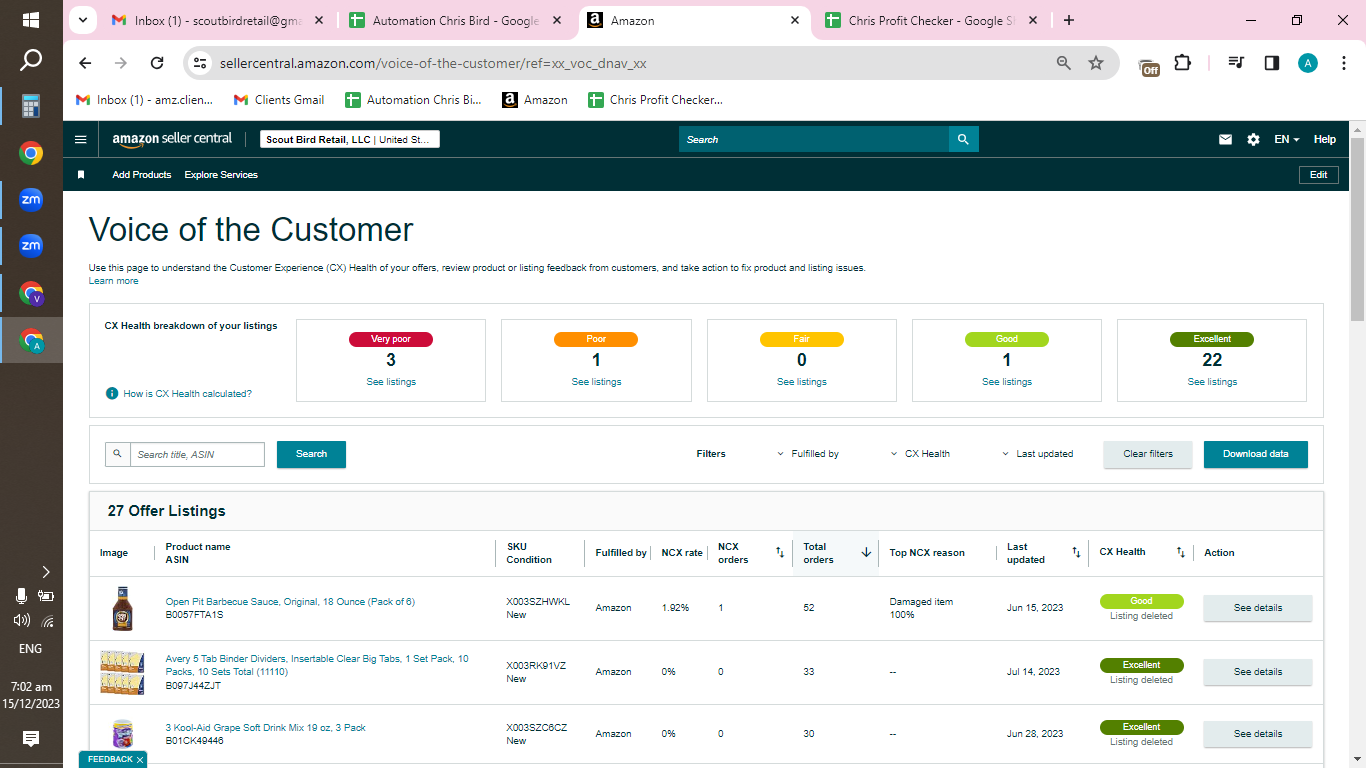The image size is (1366, 768).
Task: Open Clients Gmail bookmark
Action: pyautogui.click(x=279, y=100)
